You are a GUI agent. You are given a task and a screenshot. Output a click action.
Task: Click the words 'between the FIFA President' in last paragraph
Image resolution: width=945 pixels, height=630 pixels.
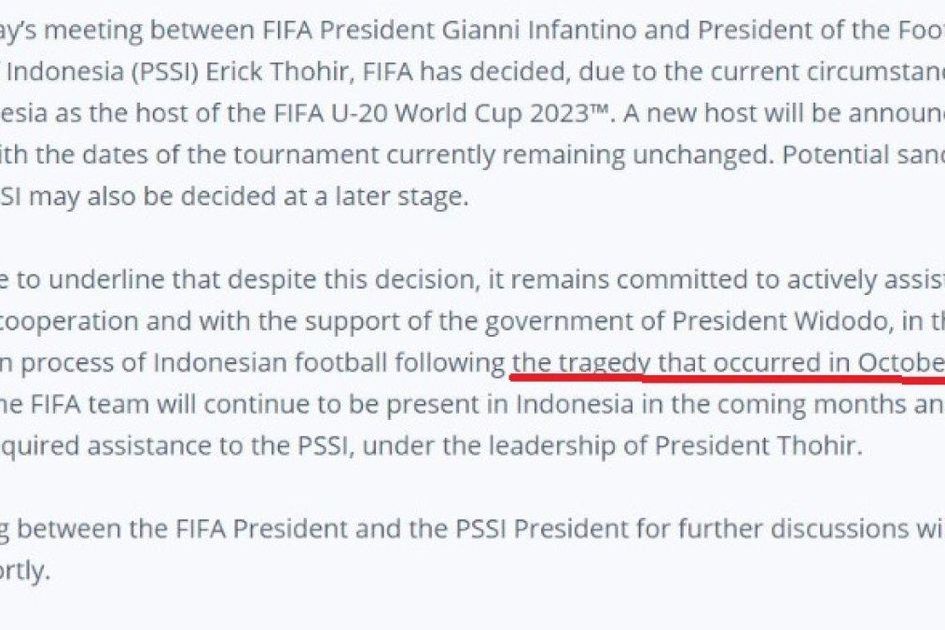pos(182,529)
